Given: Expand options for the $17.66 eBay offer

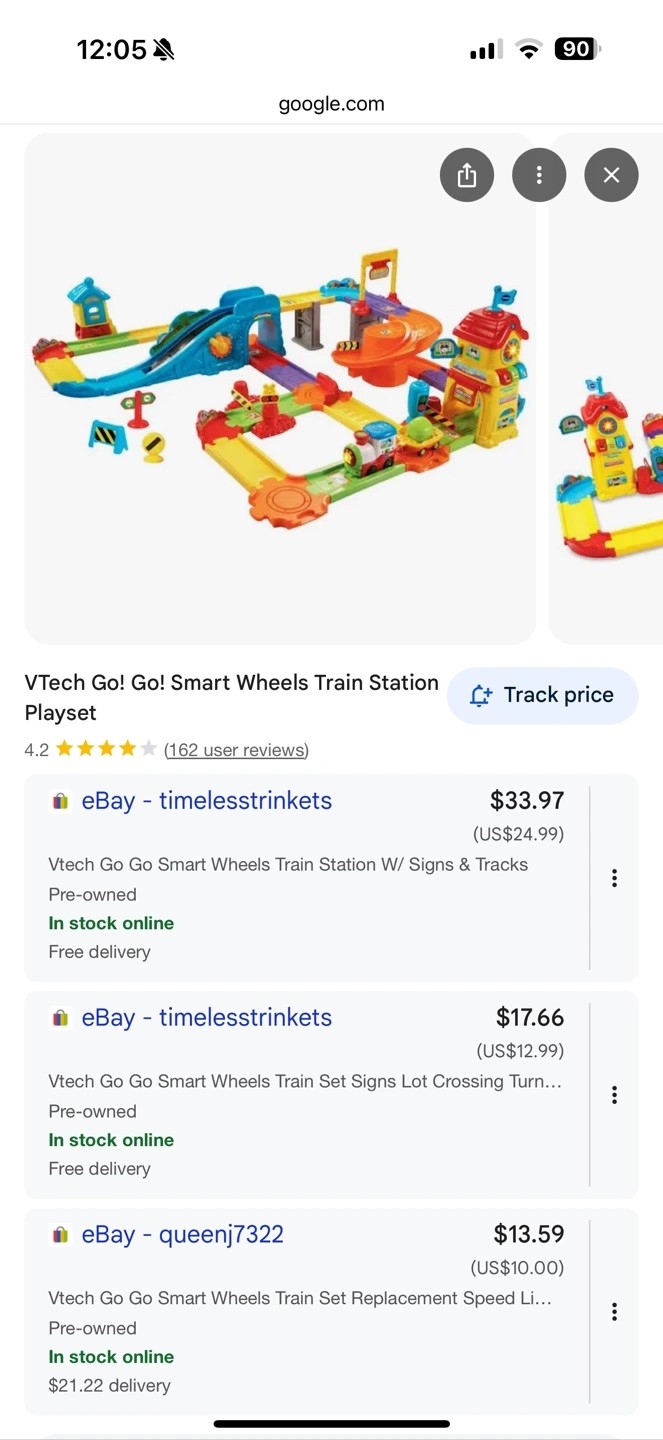Looking at the screenshot, I should [x=614, y=1095].
